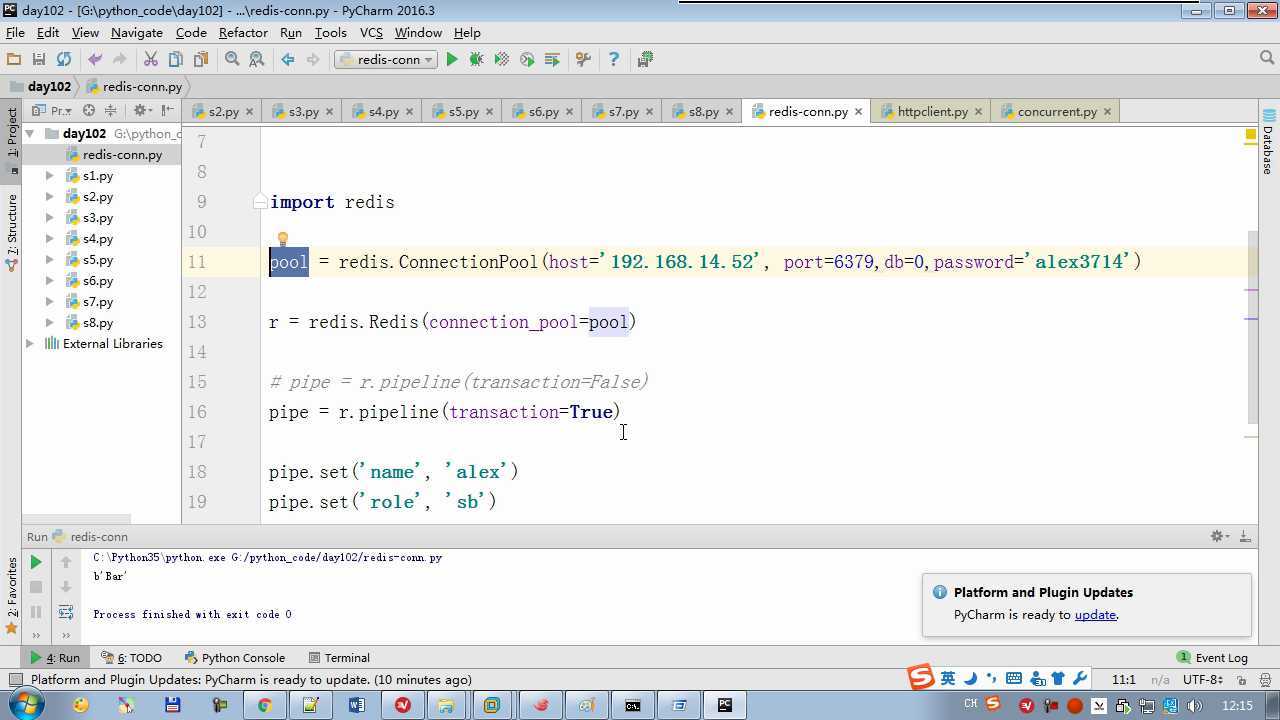Screen dimensions: 1280x720
Task: Toggle the 4: Run tool window
Action: 55,658
